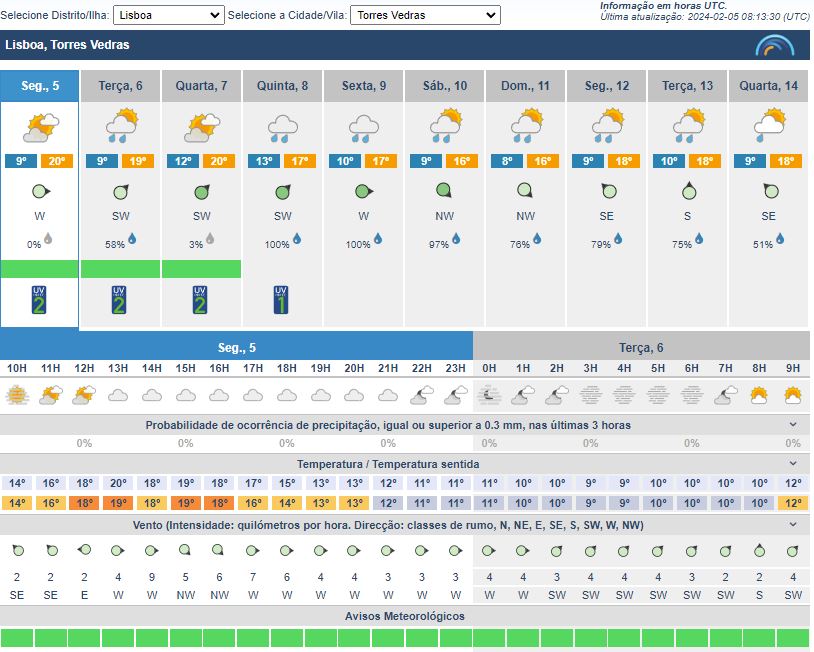Click the Terça, 6 hourly header
The height and width of the screenshot is (652, 814).
click(x=641, y=348)
